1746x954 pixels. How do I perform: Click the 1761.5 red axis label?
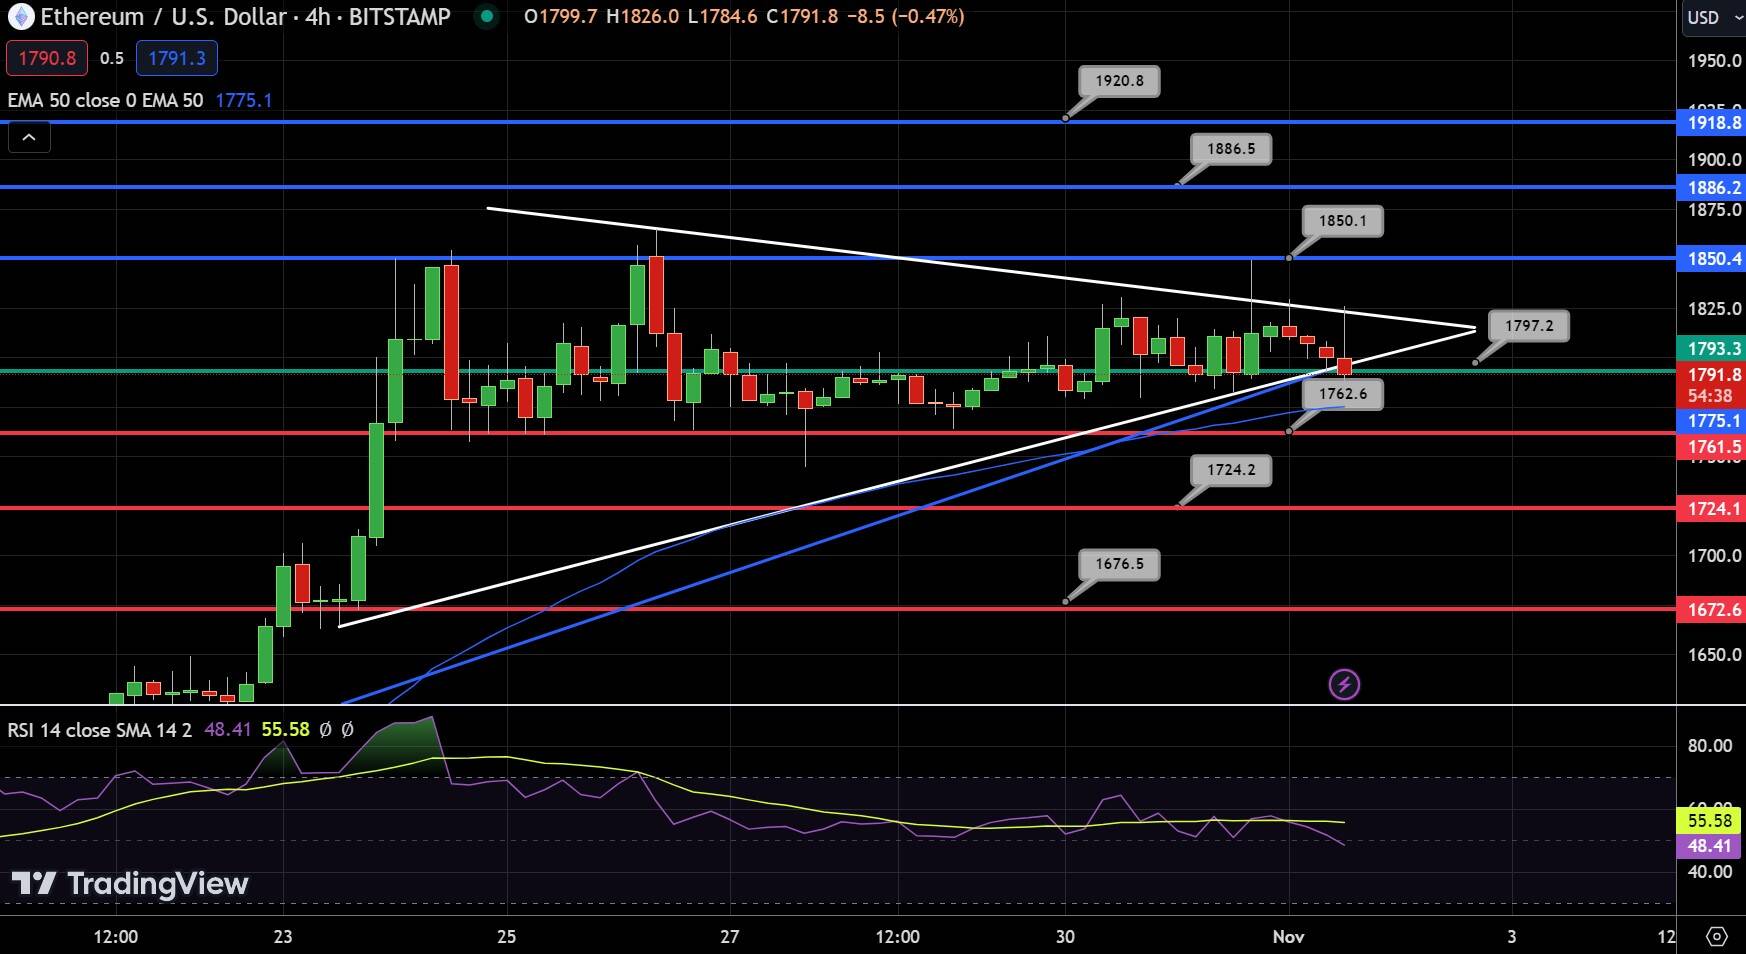pyautogui.click(x=1711, y=447)
